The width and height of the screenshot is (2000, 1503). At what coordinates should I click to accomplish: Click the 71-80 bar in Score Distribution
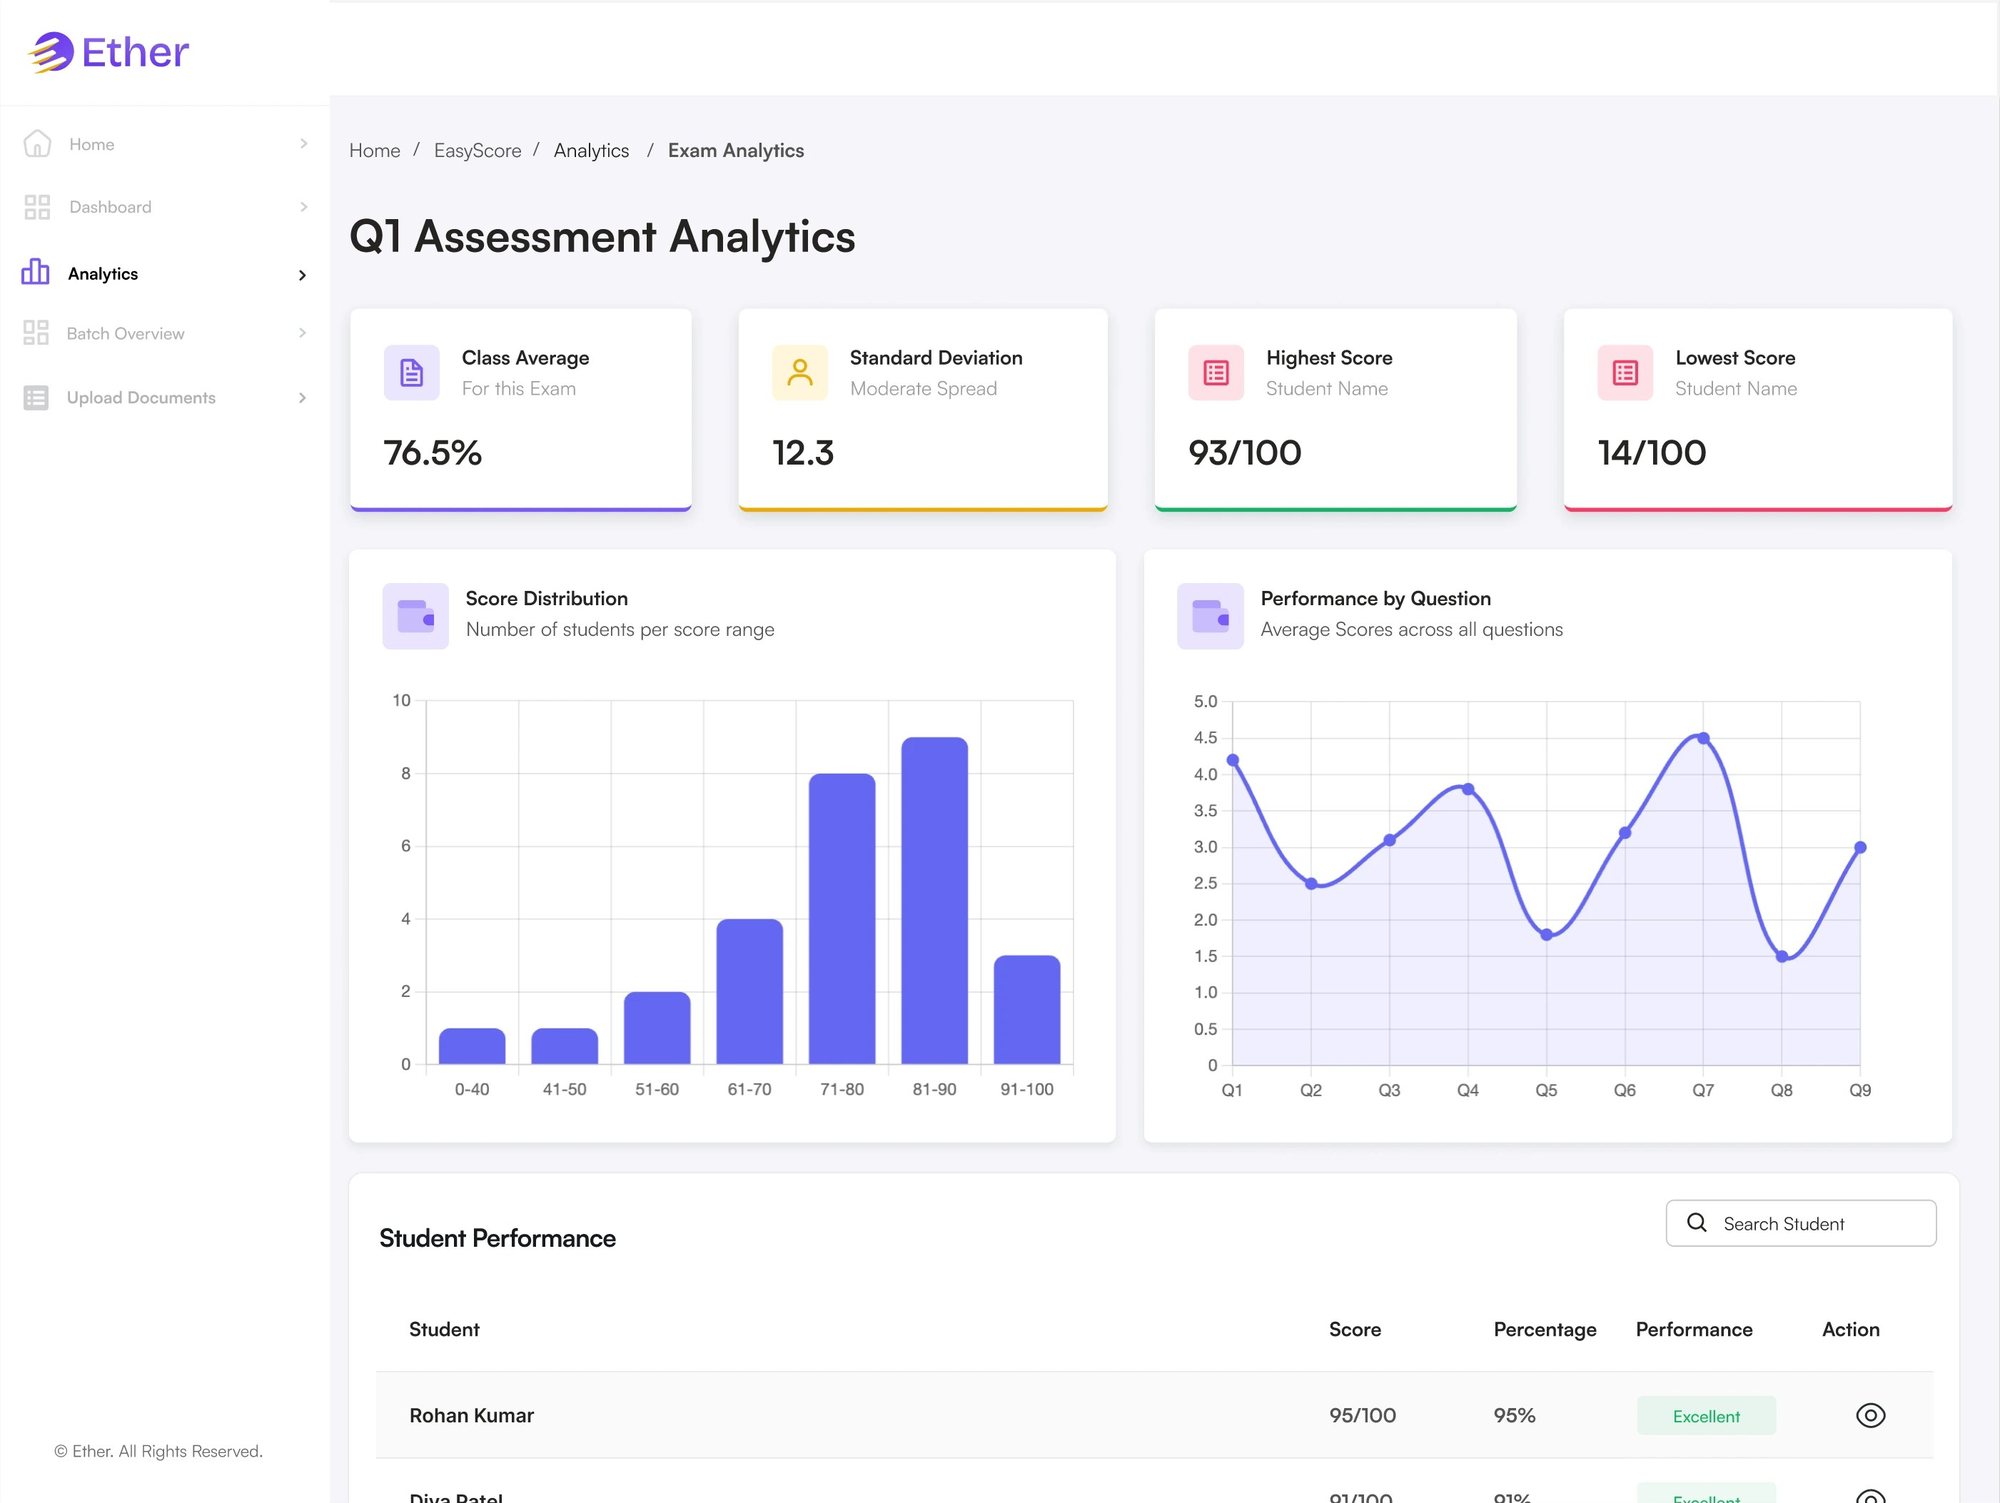(x=842, y=918)
